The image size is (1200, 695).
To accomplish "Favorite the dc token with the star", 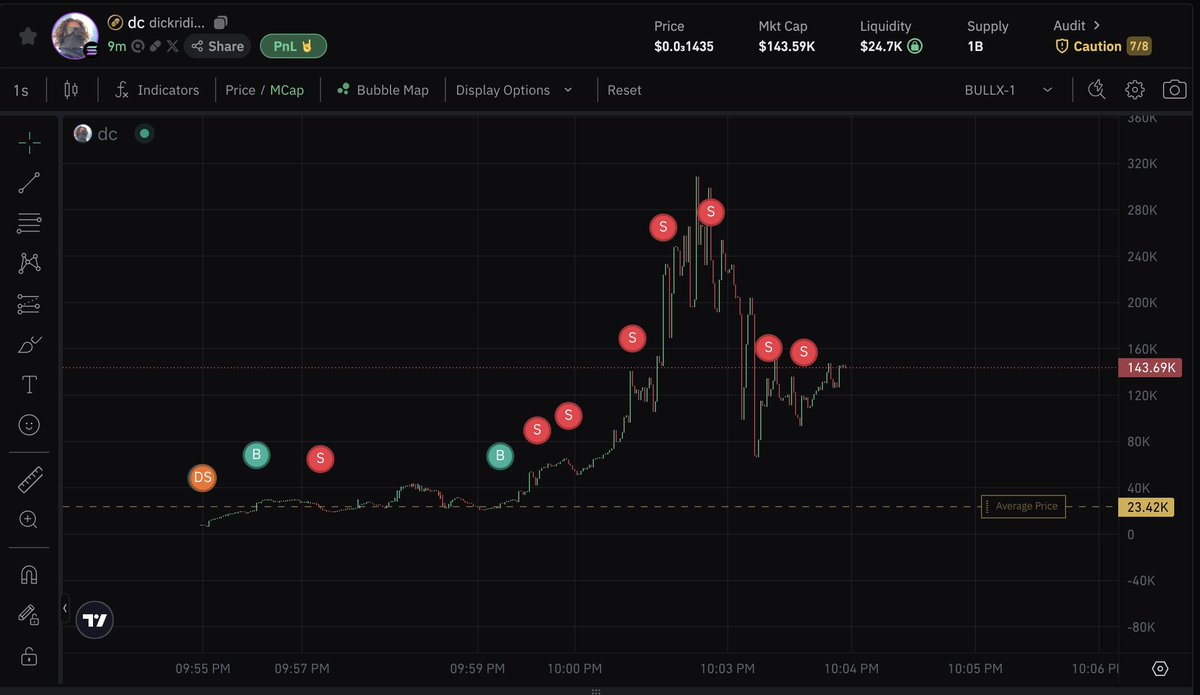I will (28, 36).
